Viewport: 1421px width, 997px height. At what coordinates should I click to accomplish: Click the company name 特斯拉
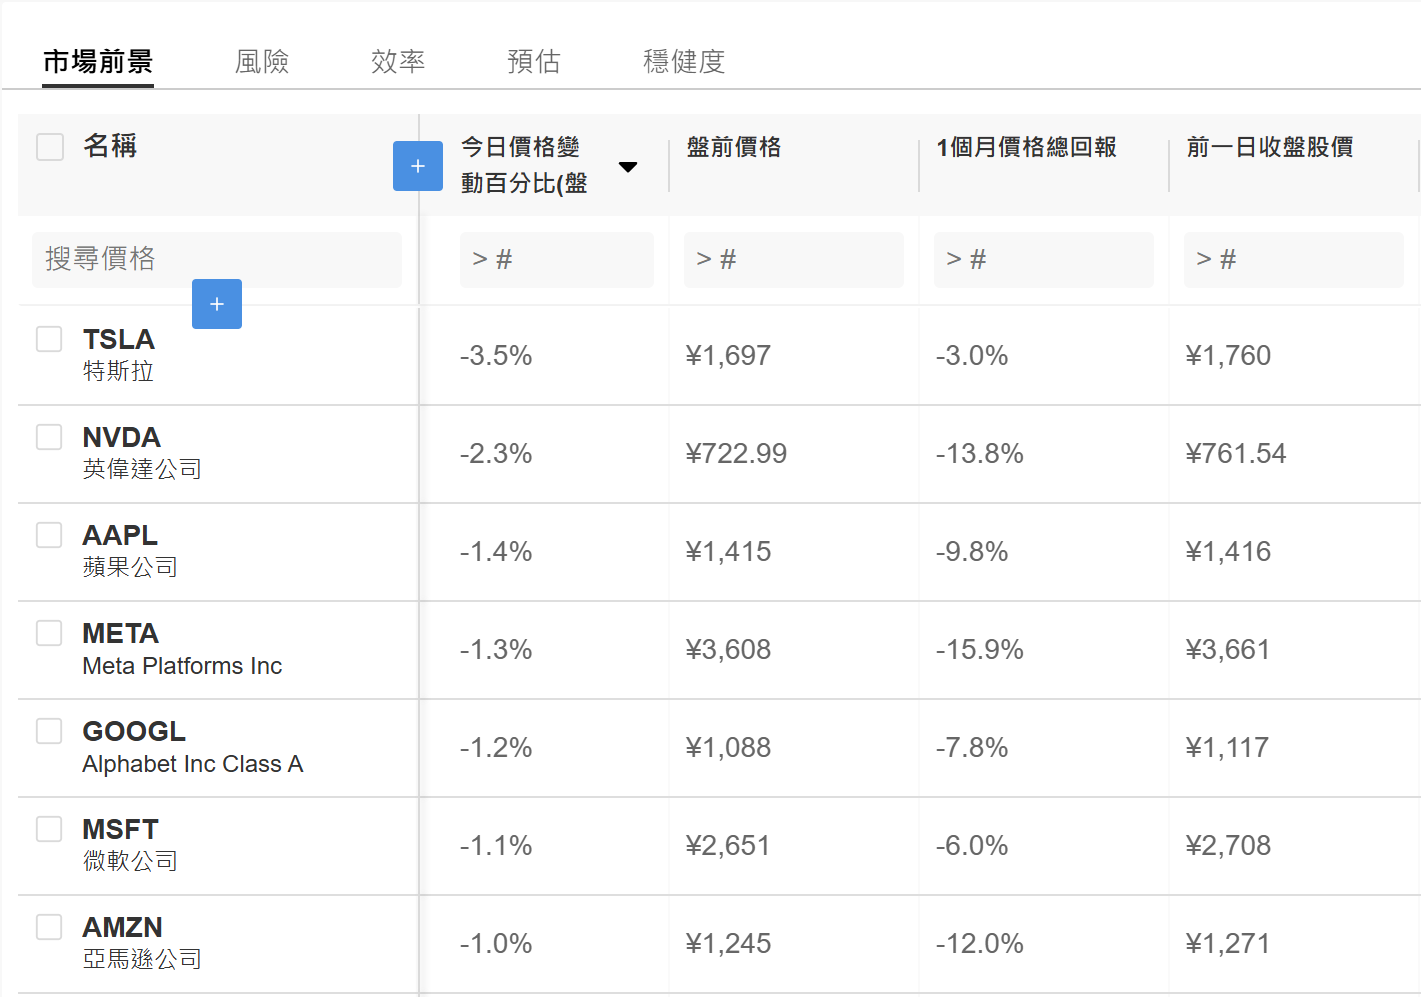(x=119, y=371)
